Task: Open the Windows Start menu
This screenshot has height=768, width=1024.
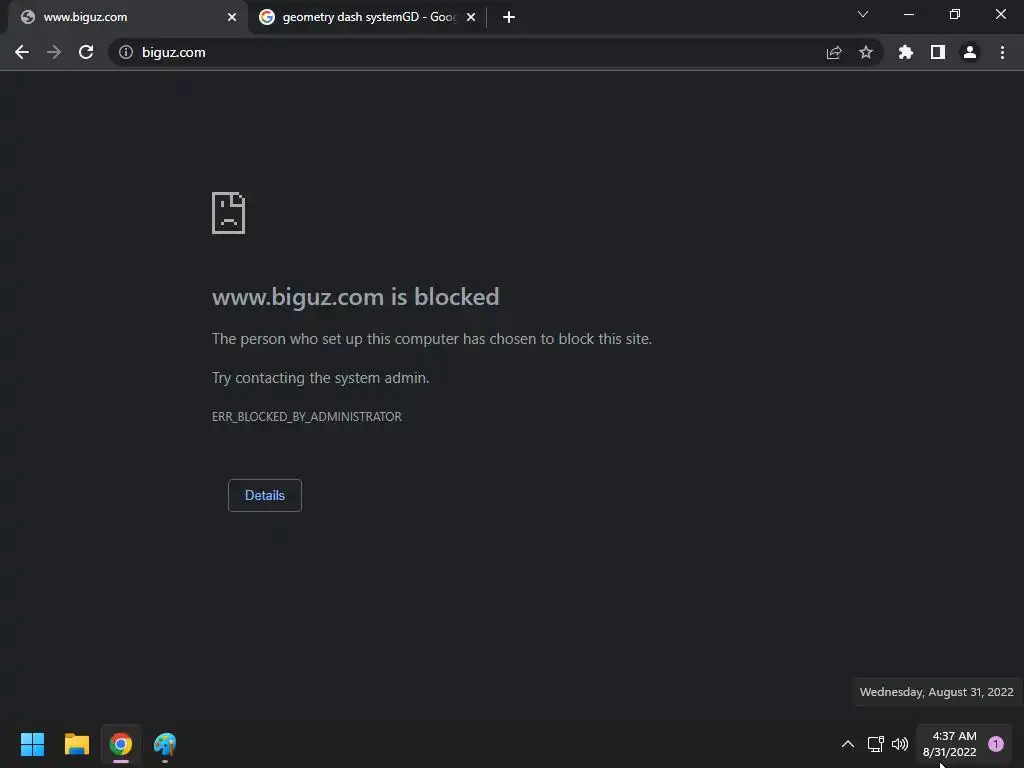Action: (33, 744)
